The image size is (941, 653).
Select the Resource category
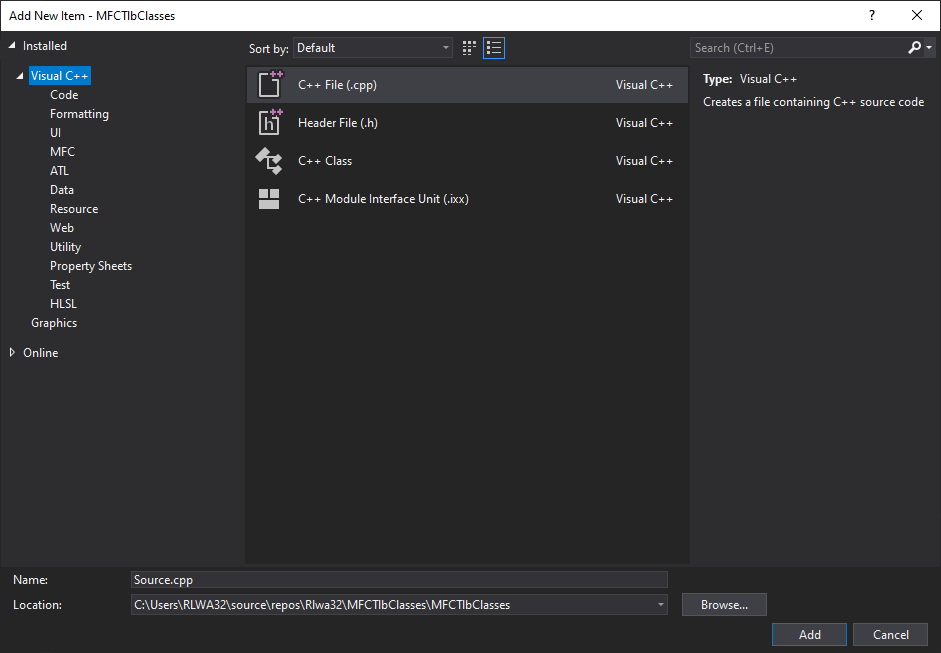coord(74,209)
